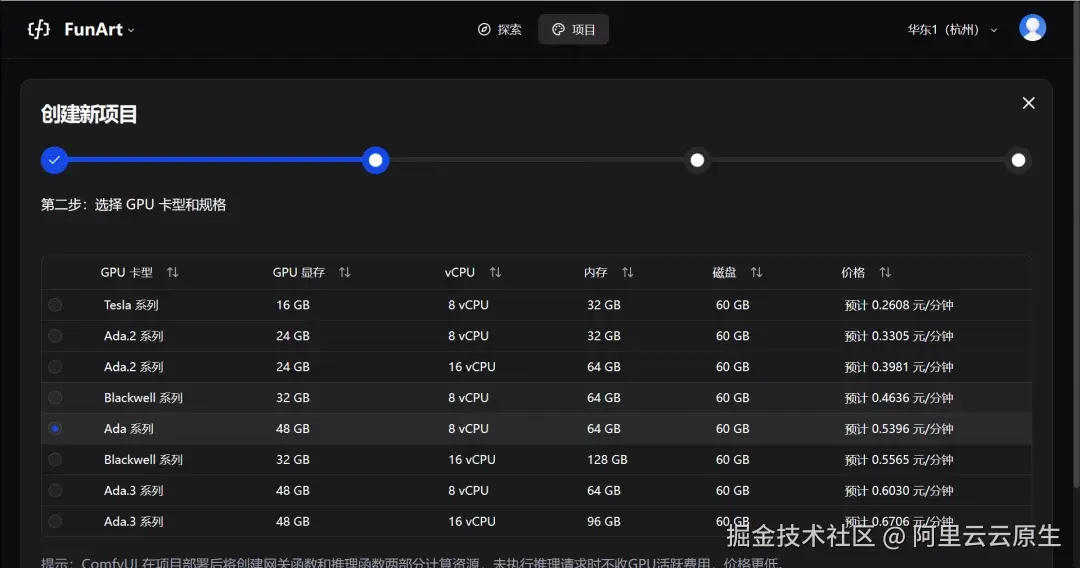
Task: Select Blackwell 系列 64 GB memory radio button
Action: tap(55, 397)
